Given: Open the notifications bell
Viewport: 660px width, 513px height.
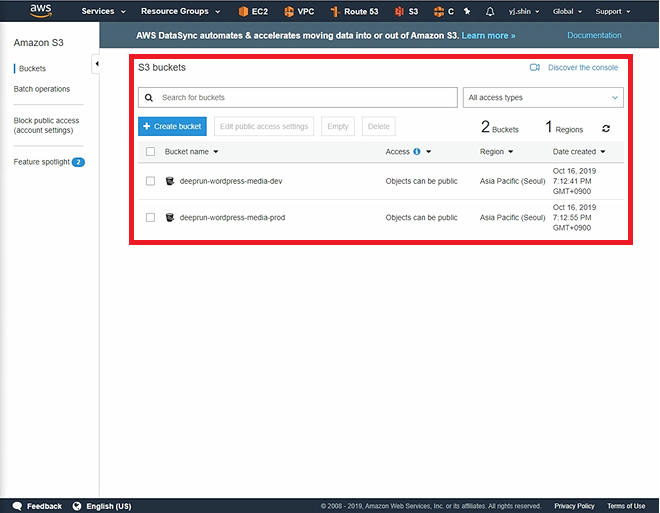Looking at the screenshot, I should pyautogui.click(x=490, y=11).
